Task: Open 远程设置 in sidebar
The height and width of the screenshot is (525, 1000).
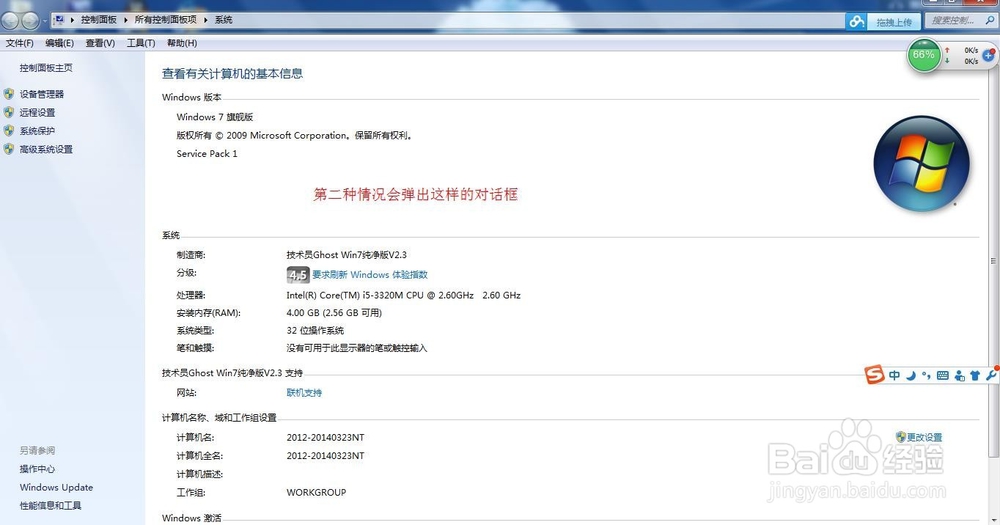Action: 37,113
